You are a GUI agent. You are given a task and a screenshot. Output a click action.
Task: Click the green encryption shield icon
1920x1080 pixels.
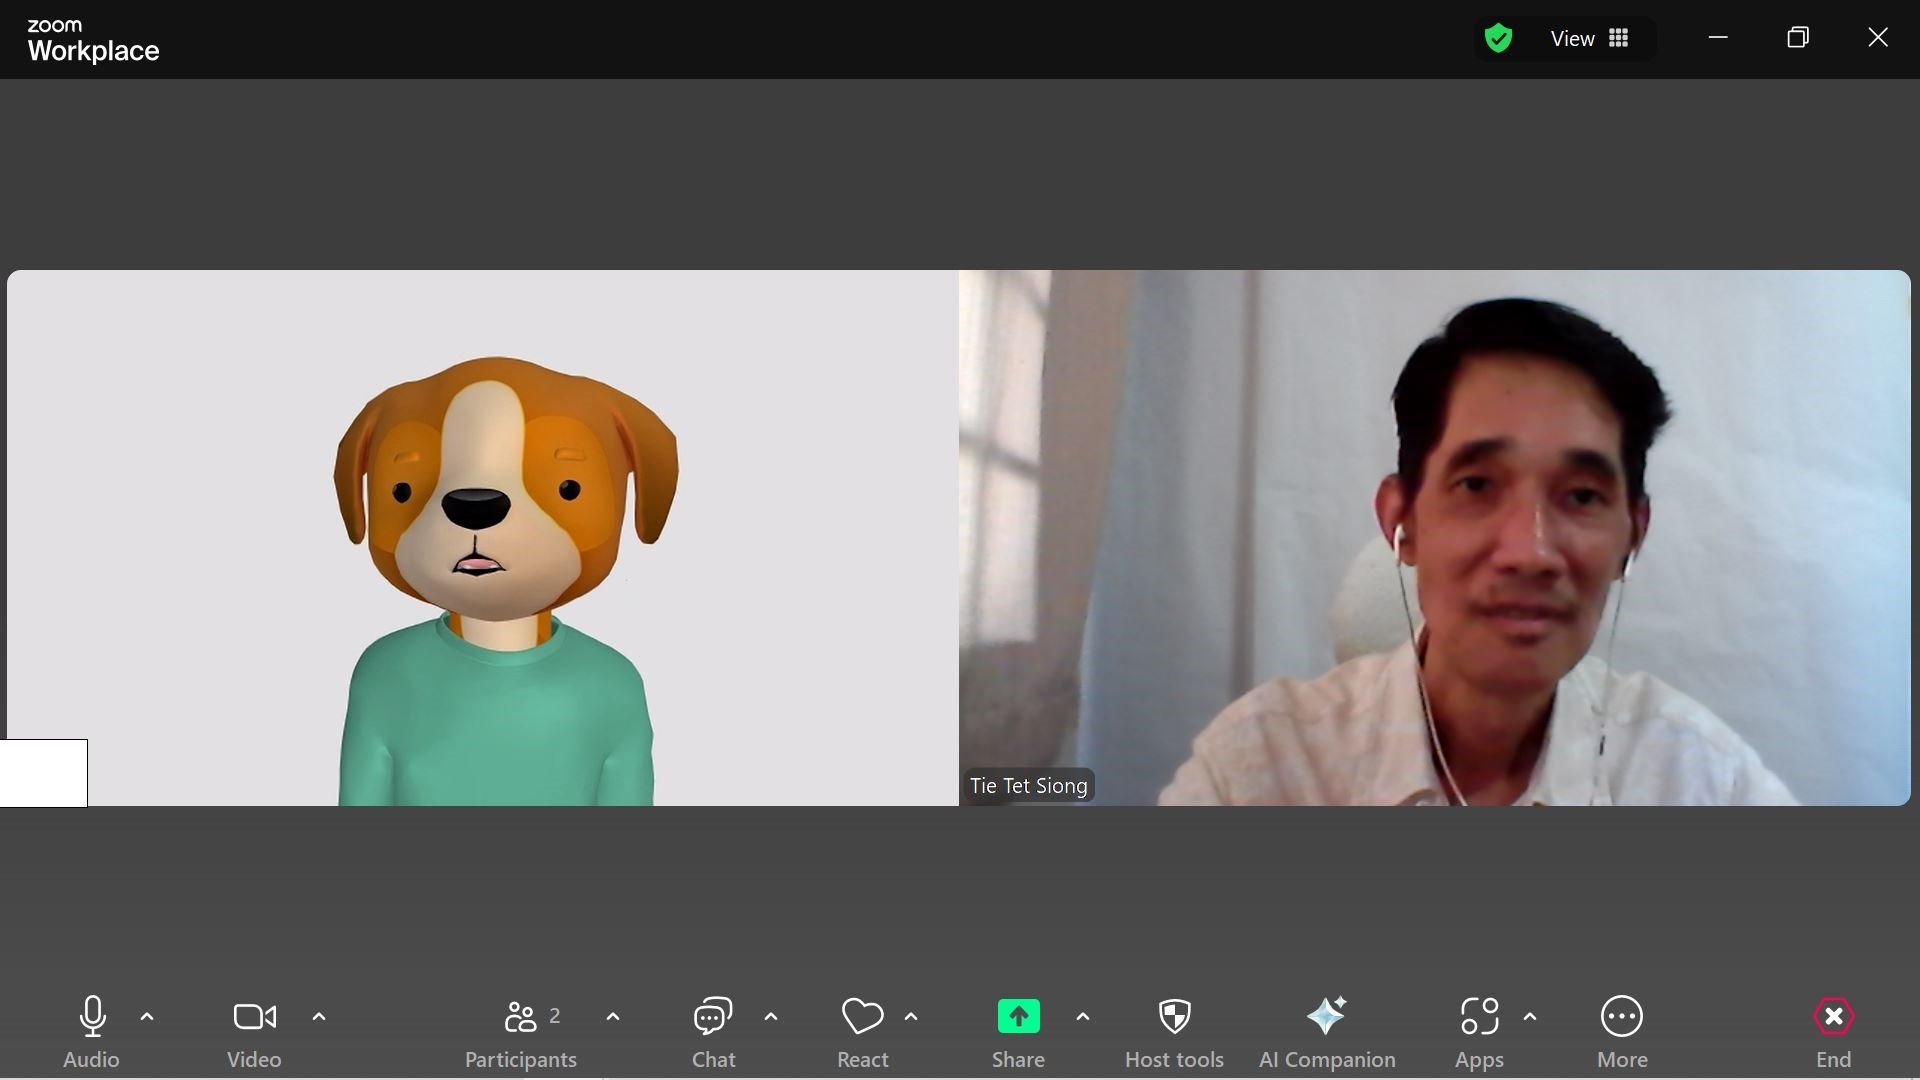click(1498, 38)
